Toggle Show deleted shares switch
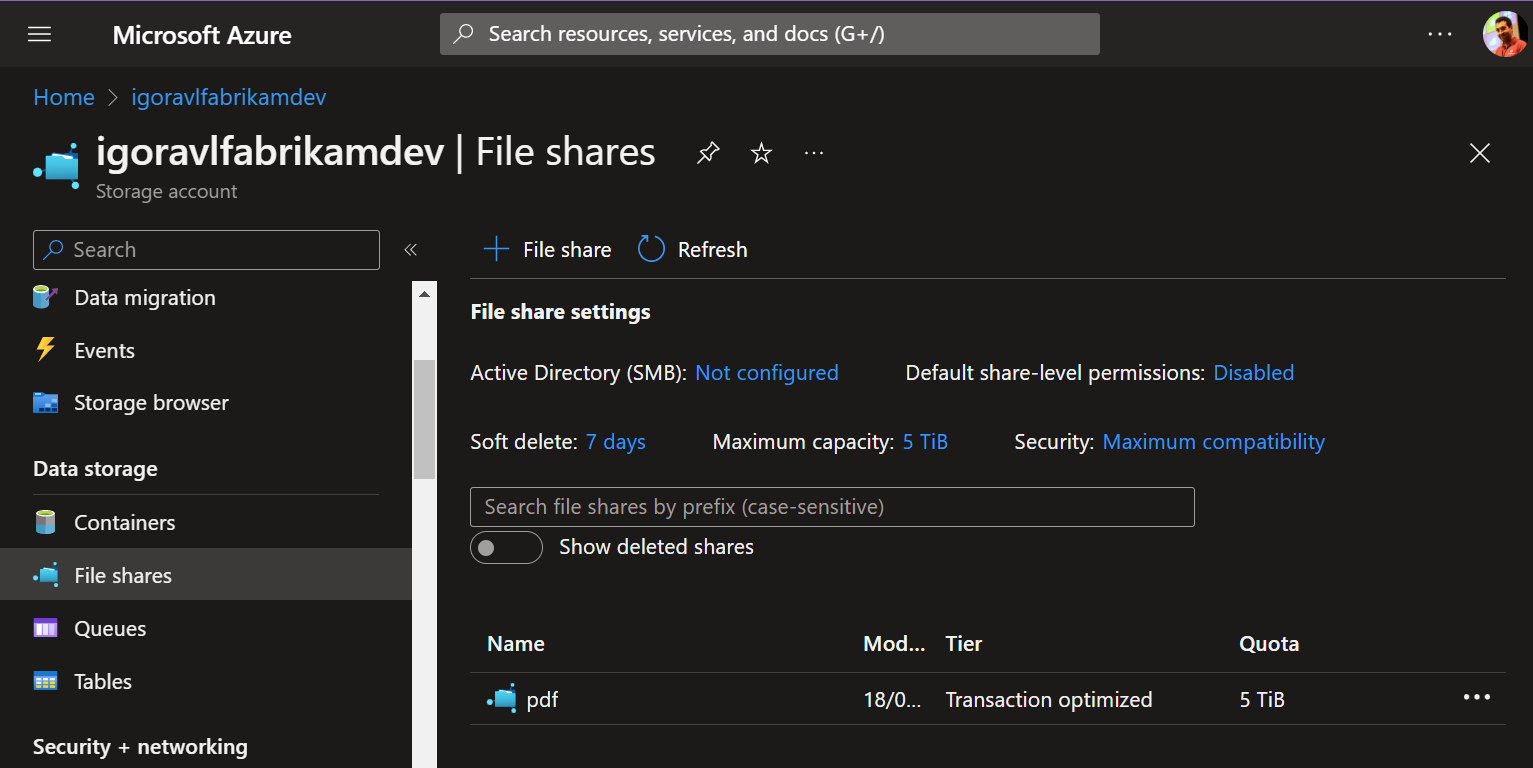Image resolution: width=1533 pixels, height=768 pixels. coord(506,547)
